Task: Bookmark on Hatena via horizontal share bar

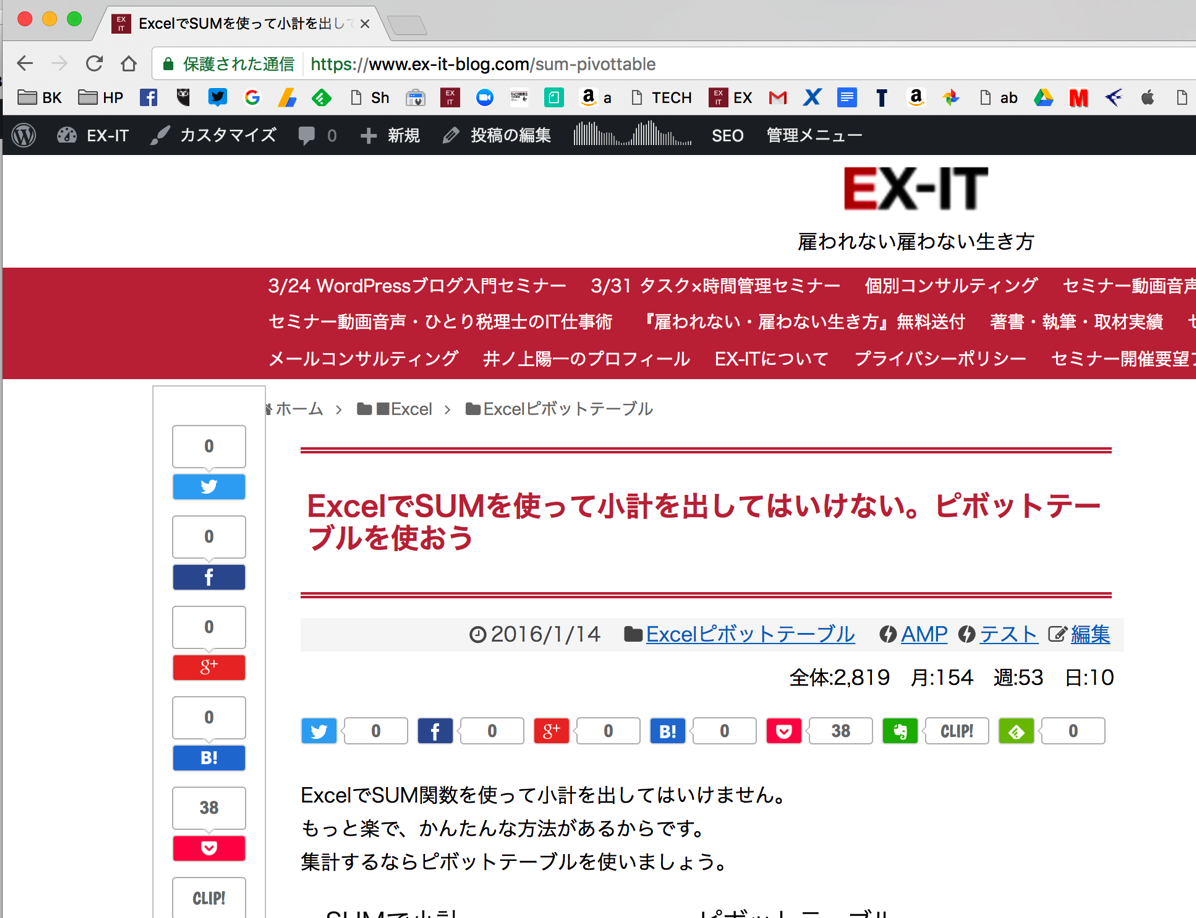Action: (667, 731)
